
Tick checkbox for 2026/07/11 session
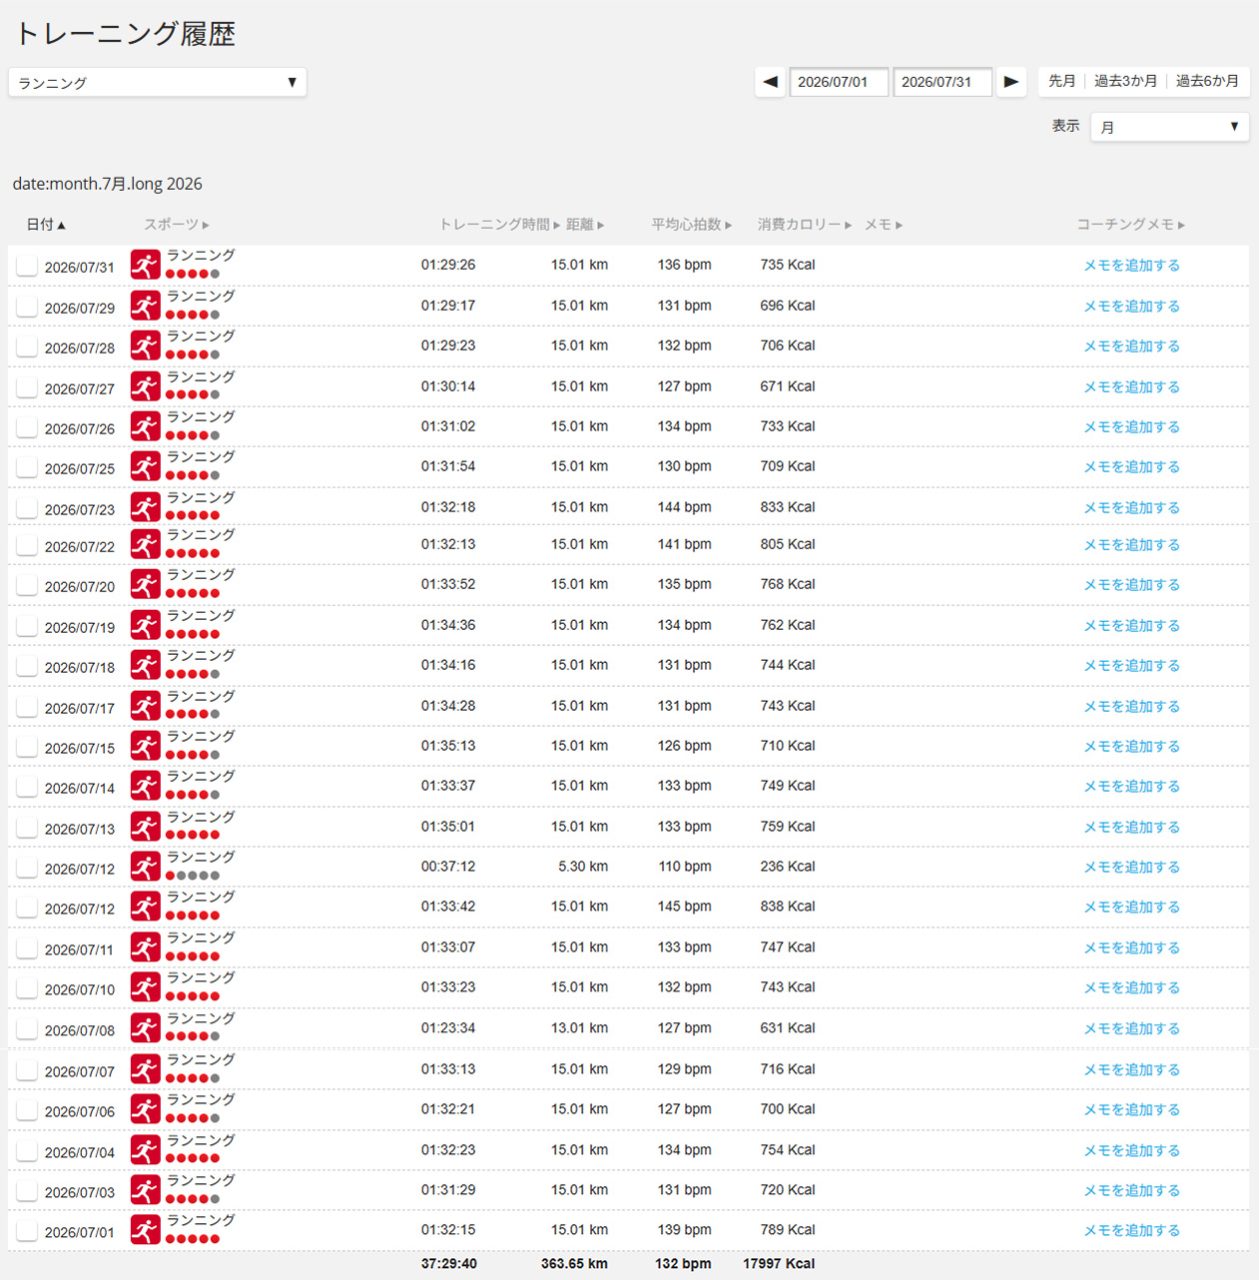click(x=27, y=949)
